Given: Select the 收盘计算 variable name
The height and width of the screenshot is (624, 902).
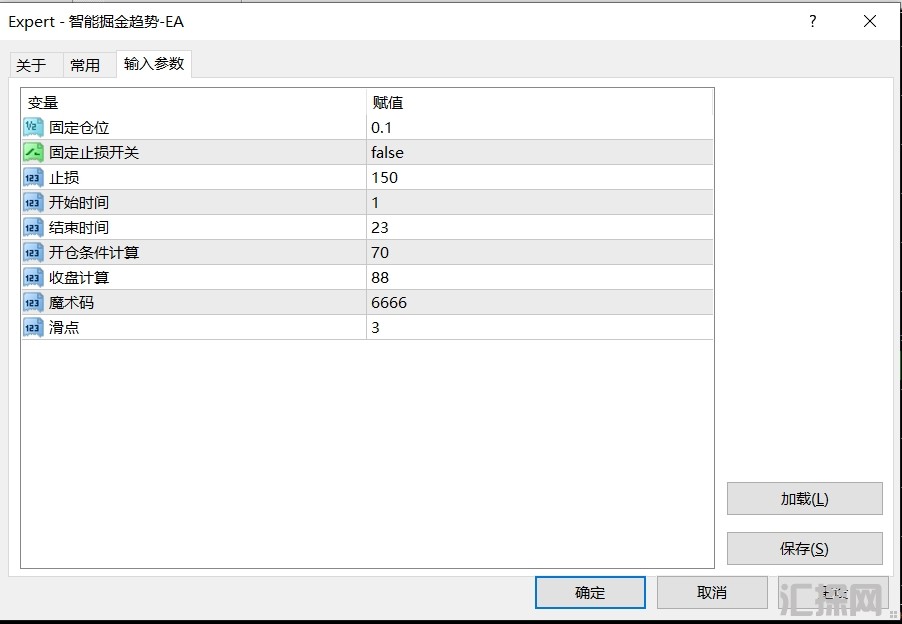Looking at the screenshot, I should point(79,278).
